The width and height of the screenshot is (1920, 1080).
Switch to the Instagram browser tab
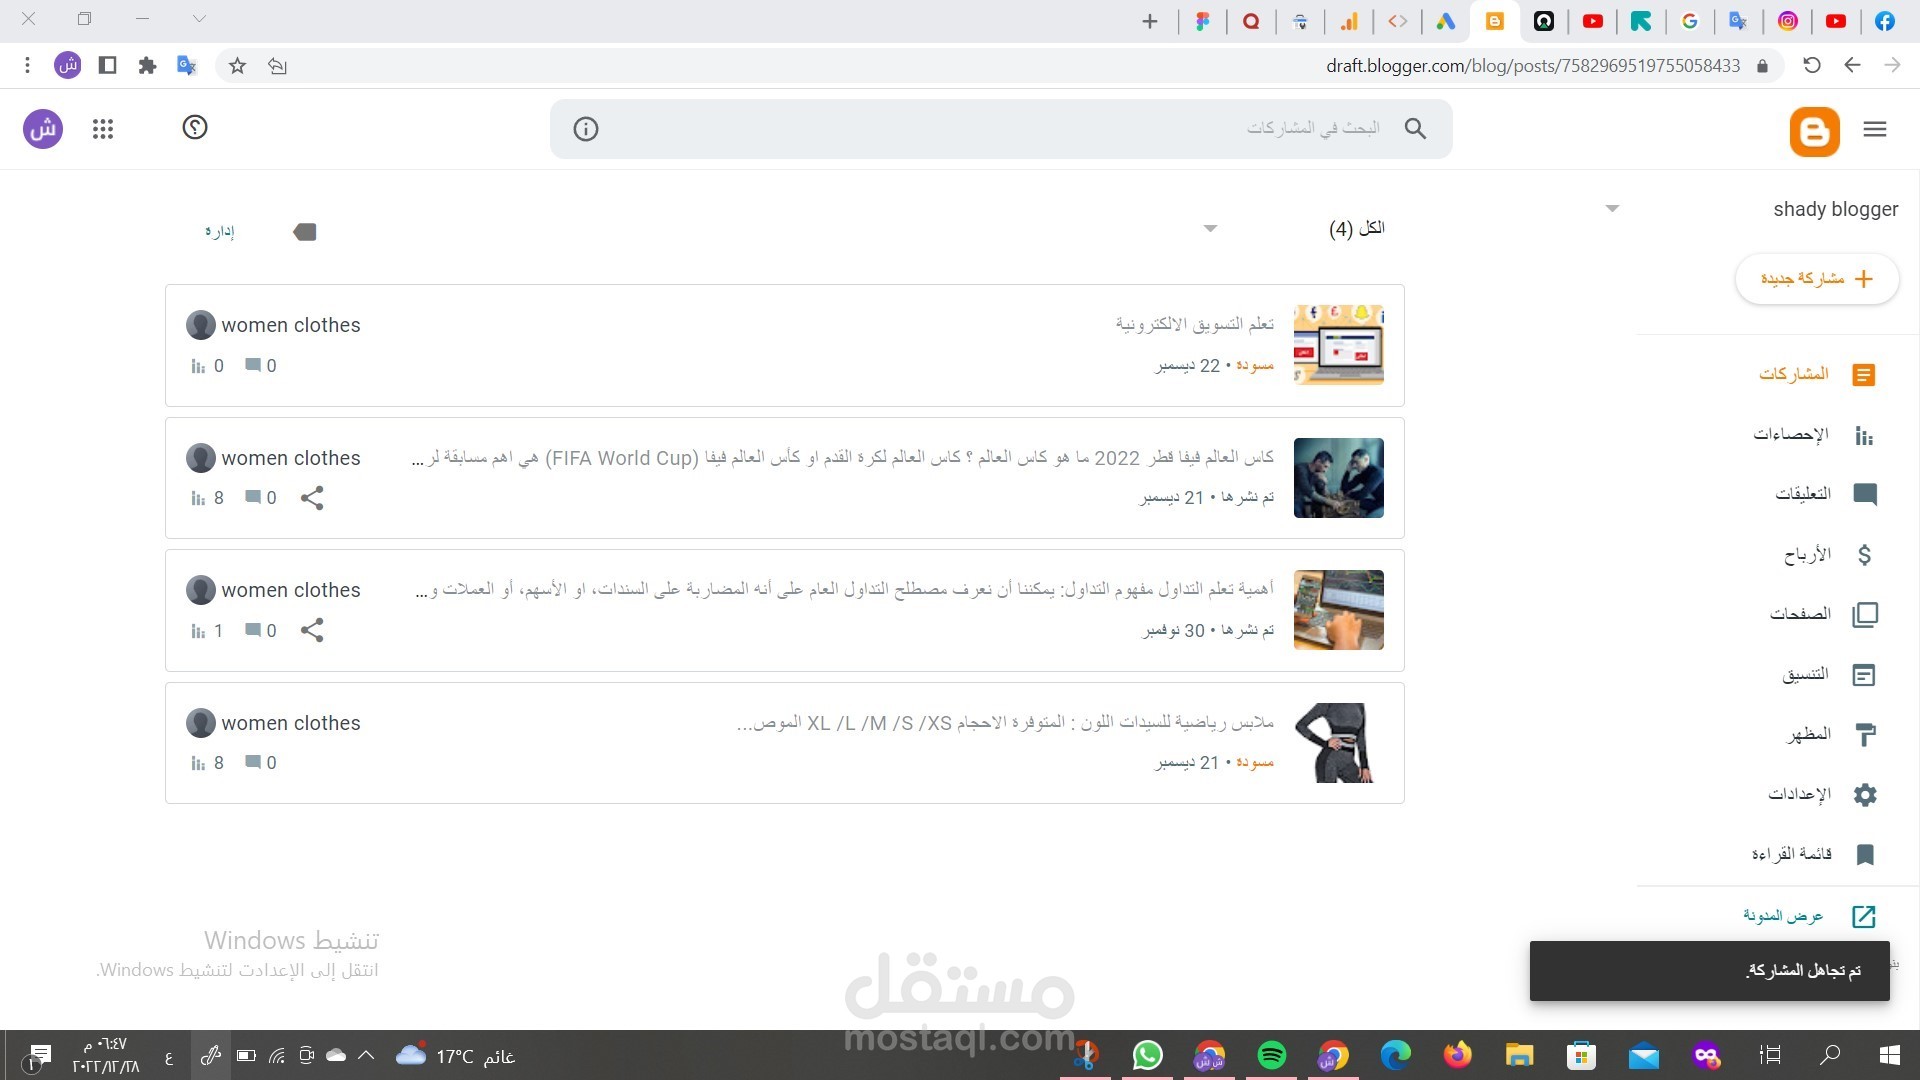tap(1788, 21)
